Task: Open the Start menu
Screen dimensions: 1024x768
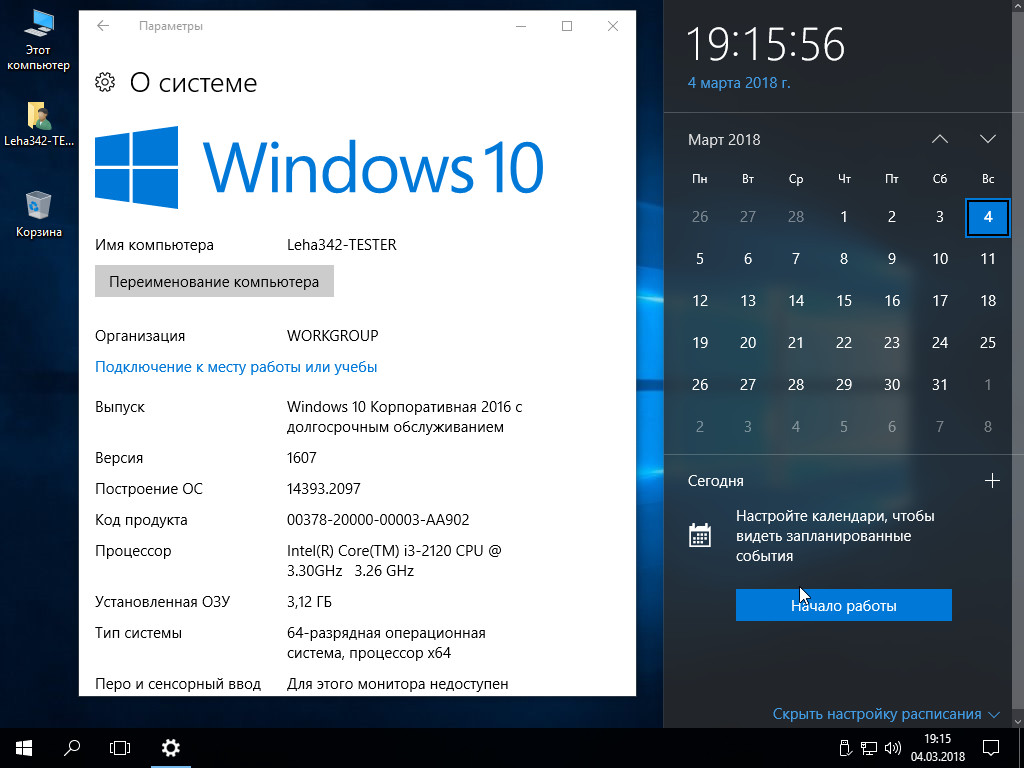Action: [x=23, y=747]
